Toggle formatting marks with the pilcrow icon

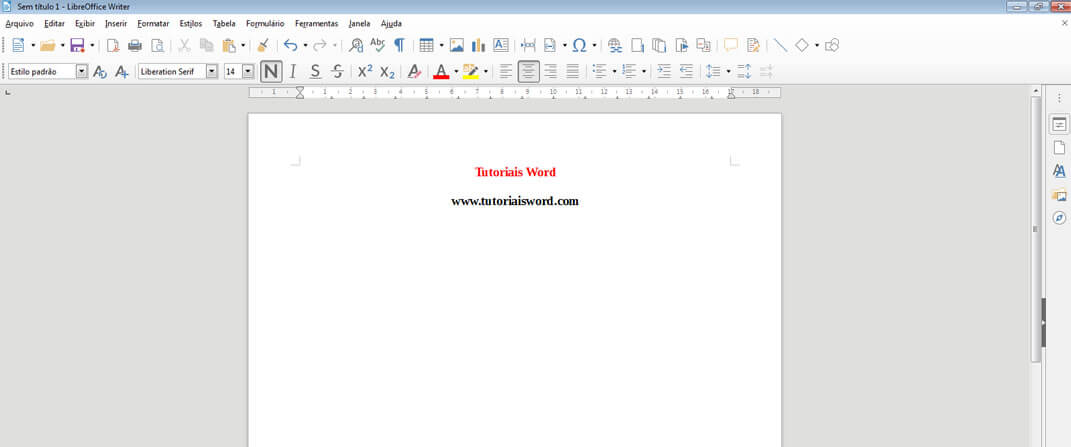[x=399, y=45]
